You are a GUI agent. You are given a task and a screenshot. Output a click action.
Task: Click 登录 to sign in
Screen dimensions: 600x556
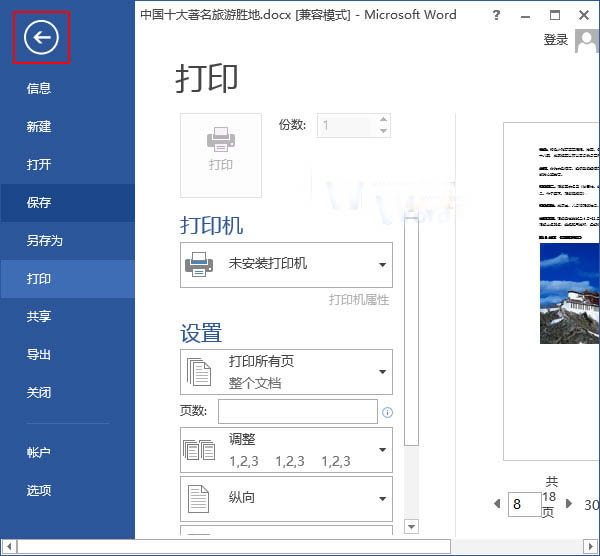pyautogui.click(x=556, y=40)
